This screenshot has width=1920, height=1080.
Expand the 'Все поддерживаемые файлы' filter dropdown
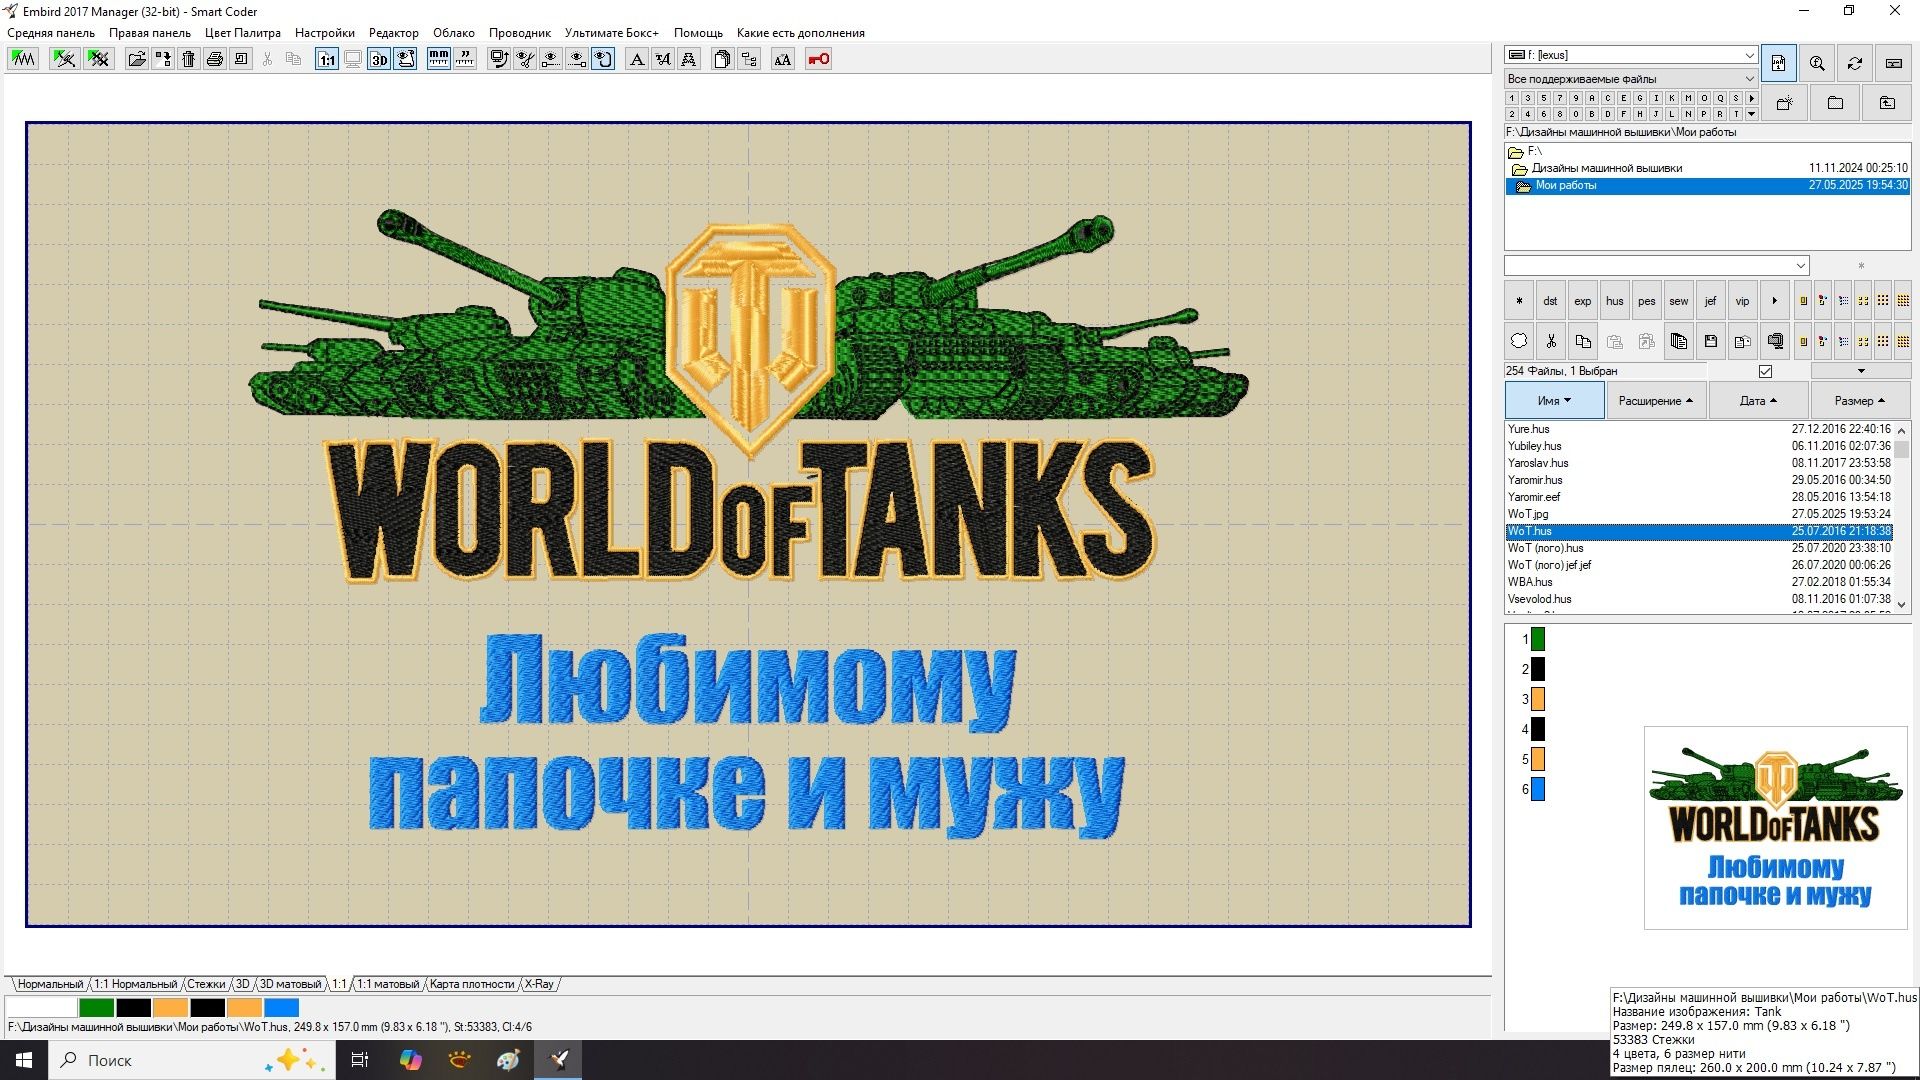[x=1631, y=79]
